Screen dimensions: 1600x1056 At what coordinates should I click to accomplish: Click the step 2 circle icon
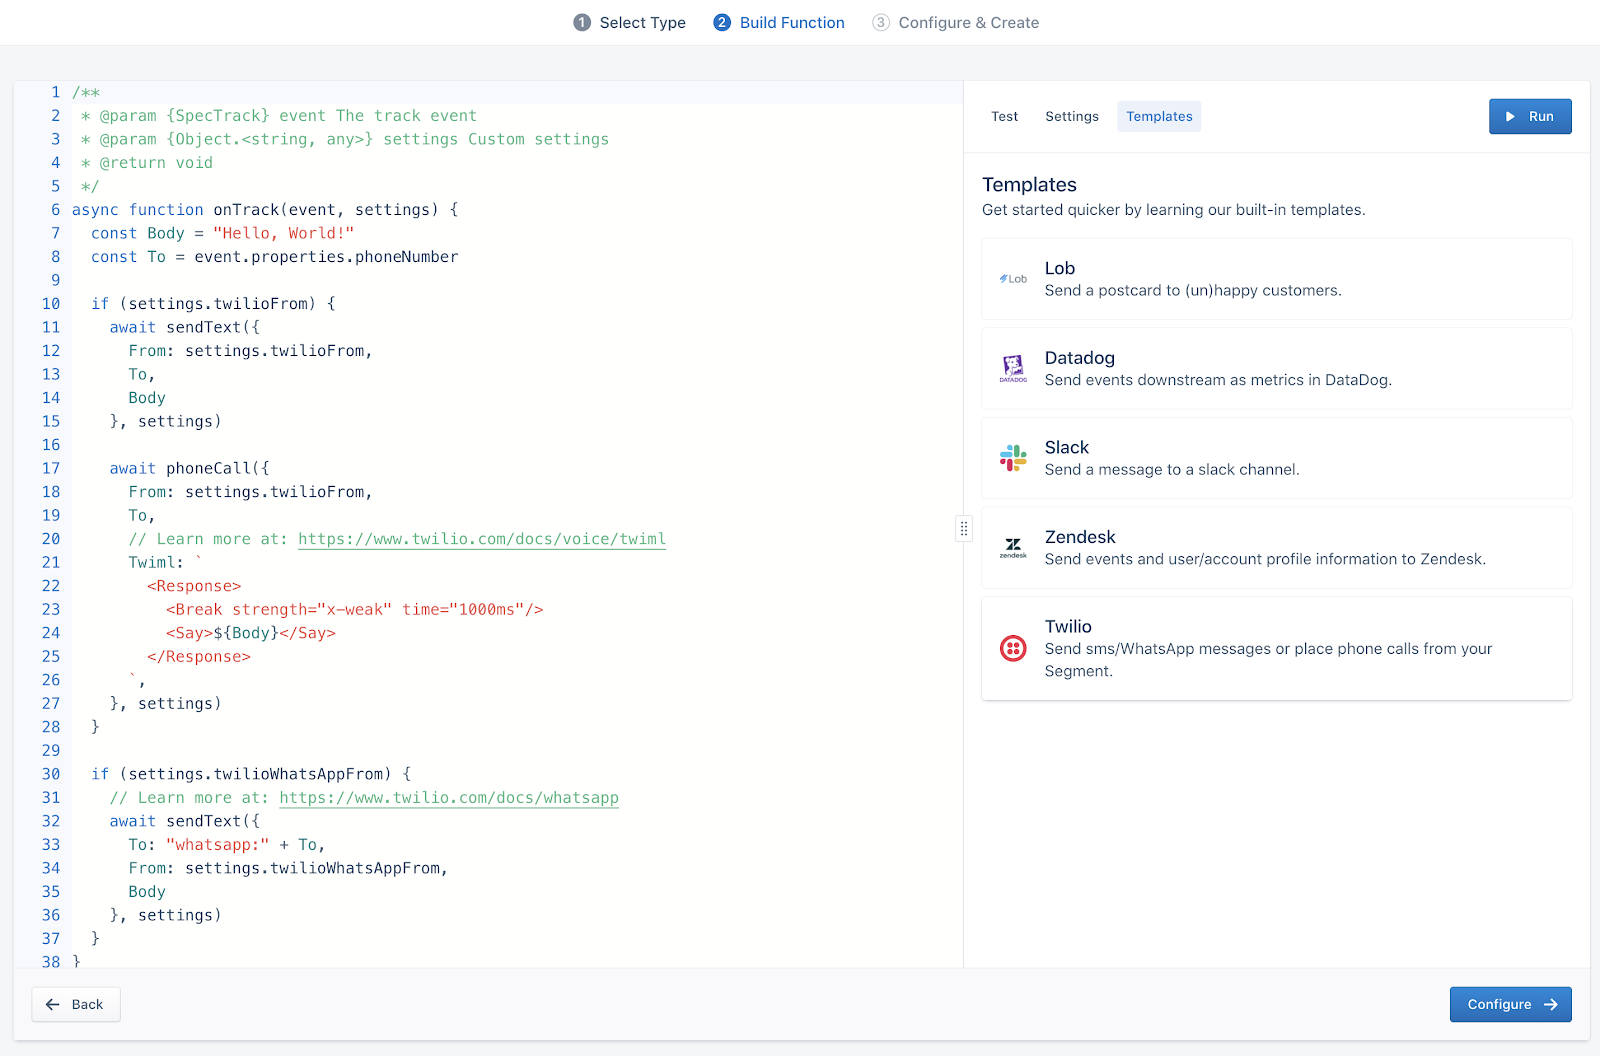722,23
